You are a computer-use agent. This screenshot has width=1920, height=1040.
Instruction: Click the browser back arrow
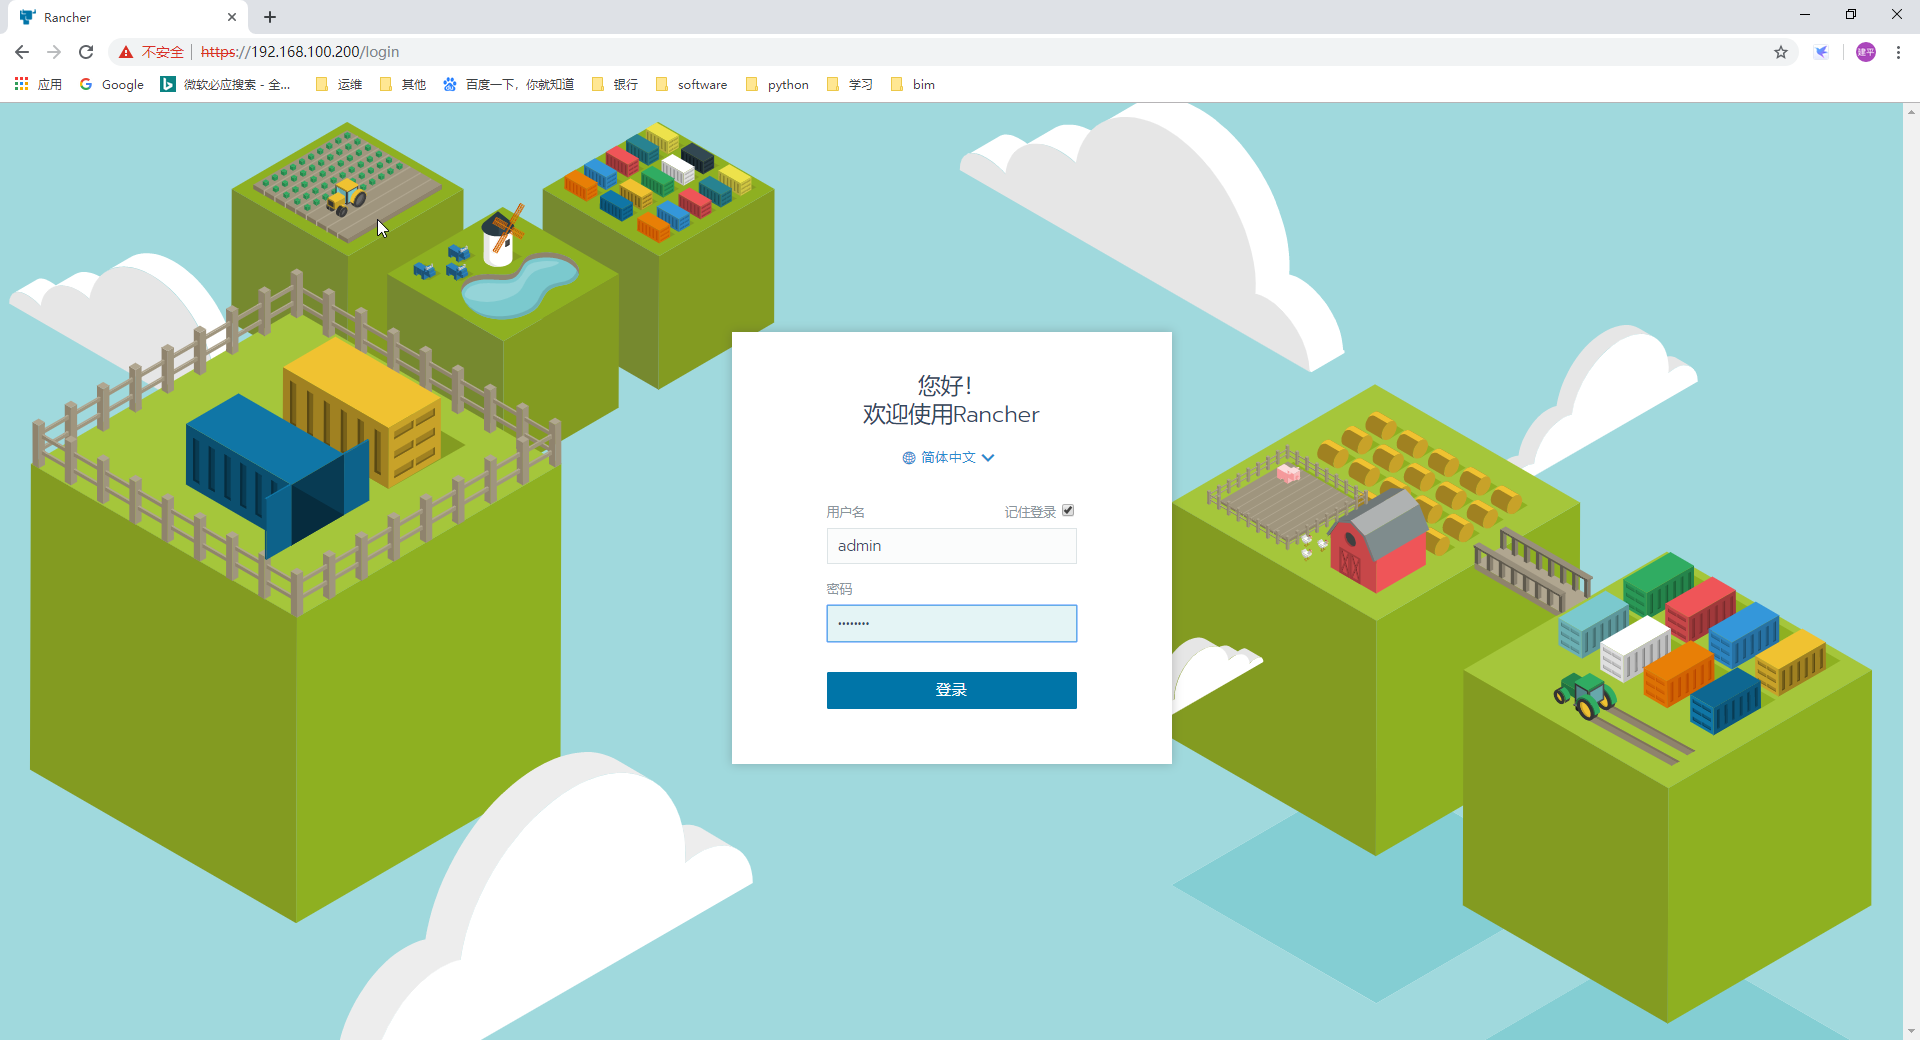pyautogui.click(x=22, y=52)
